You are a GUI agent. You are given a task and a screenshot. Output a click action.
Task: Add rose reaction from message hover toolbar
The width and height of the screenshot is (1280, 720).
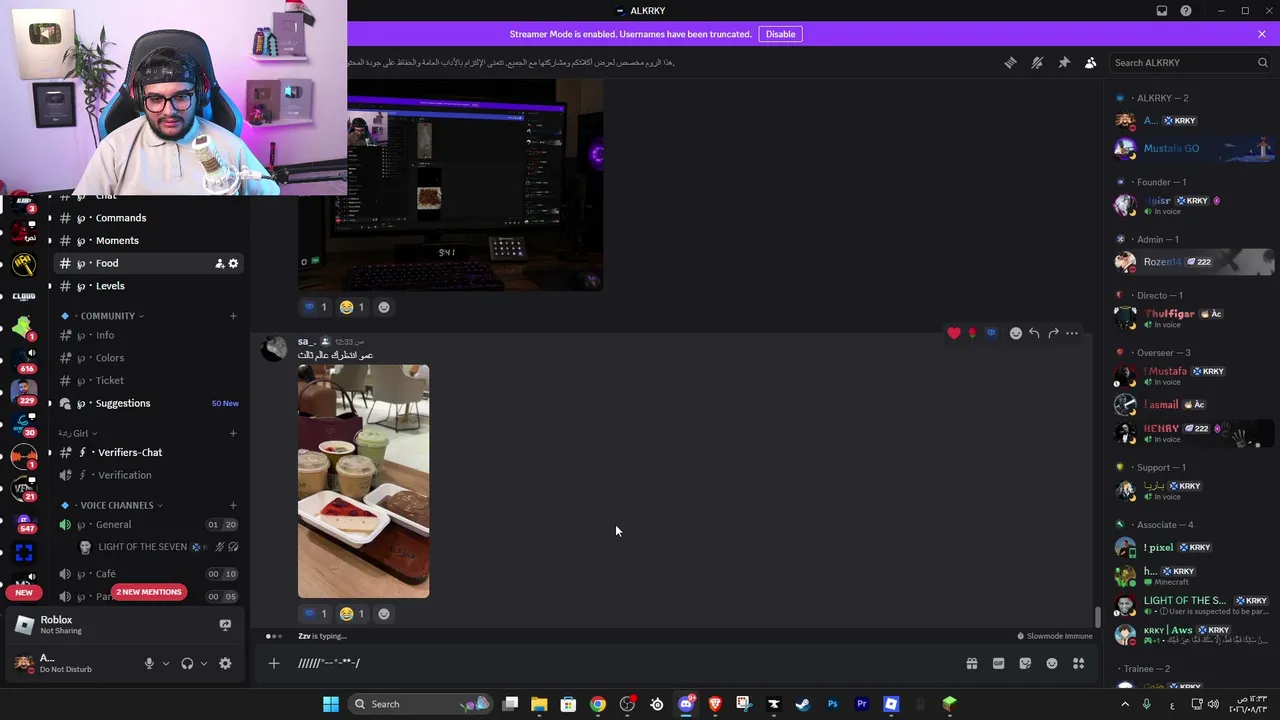[972, 333]
